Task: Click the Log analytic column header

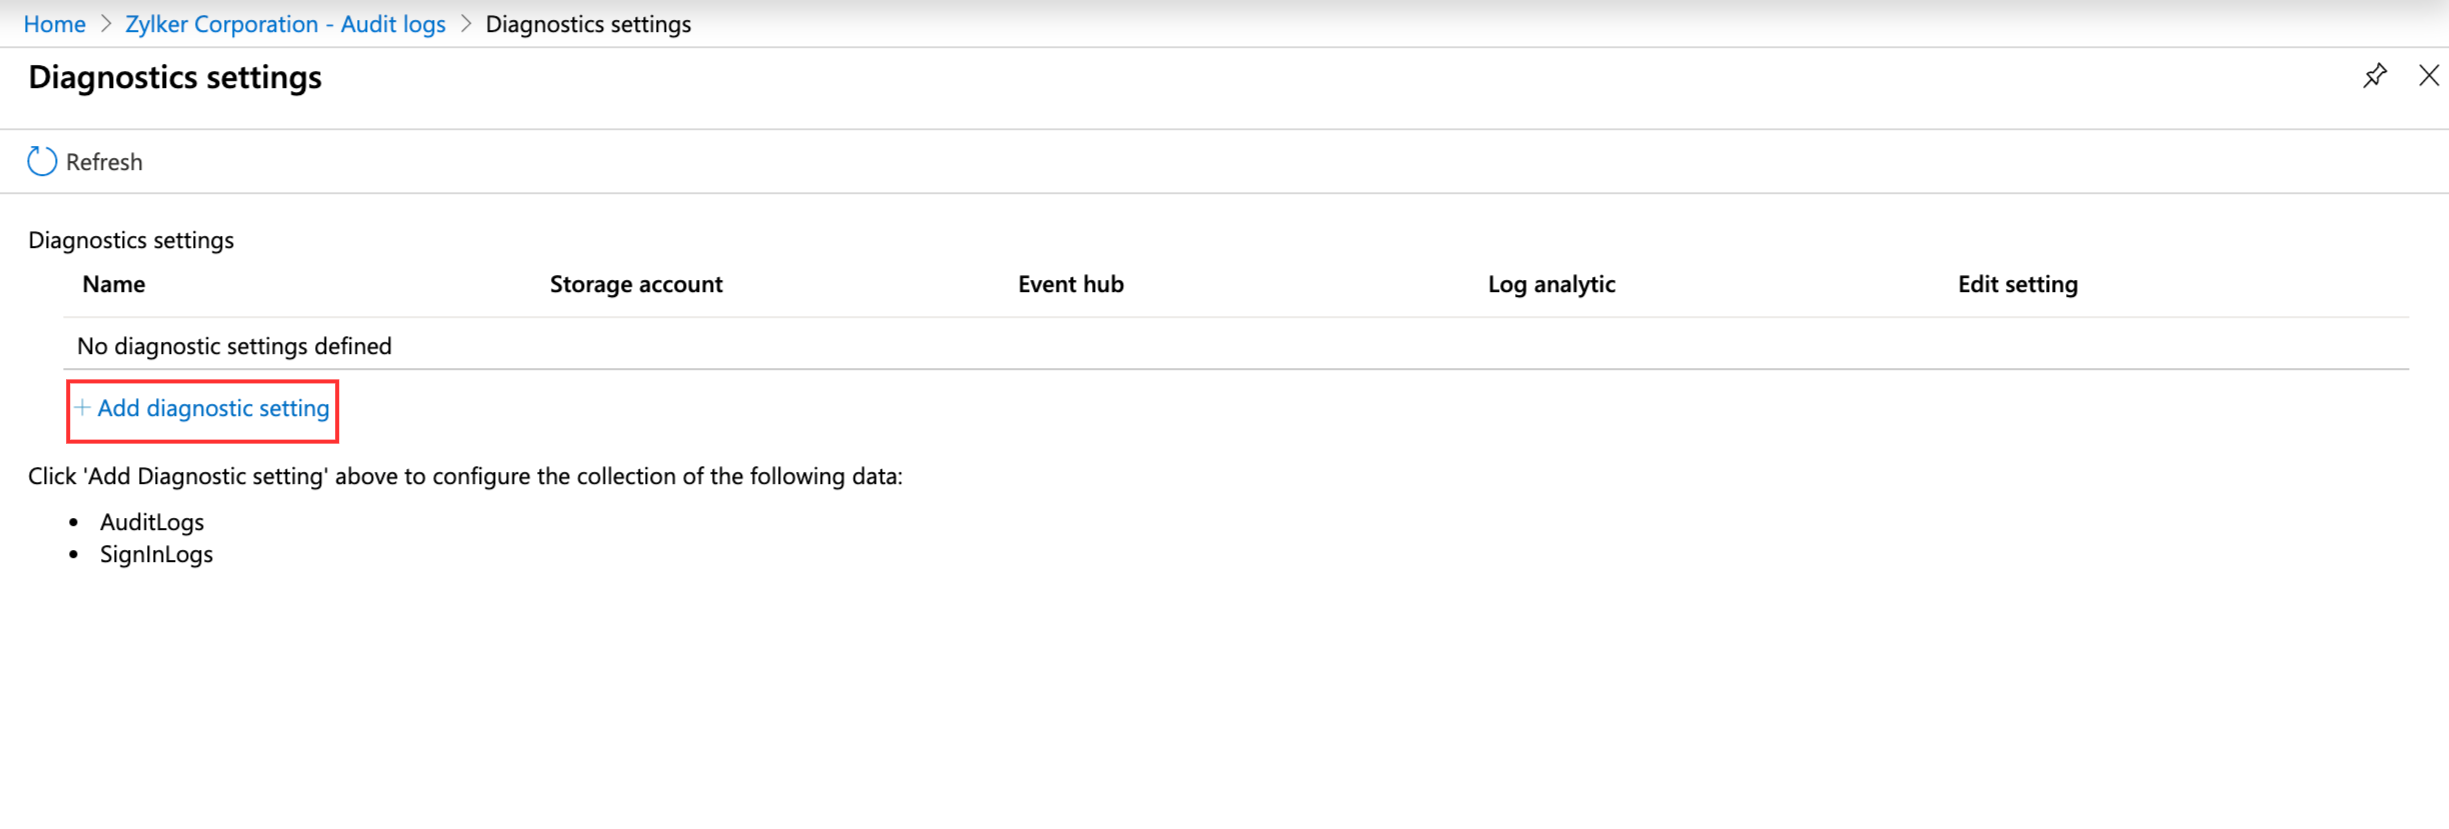Action: click(x=1550, y=284)
